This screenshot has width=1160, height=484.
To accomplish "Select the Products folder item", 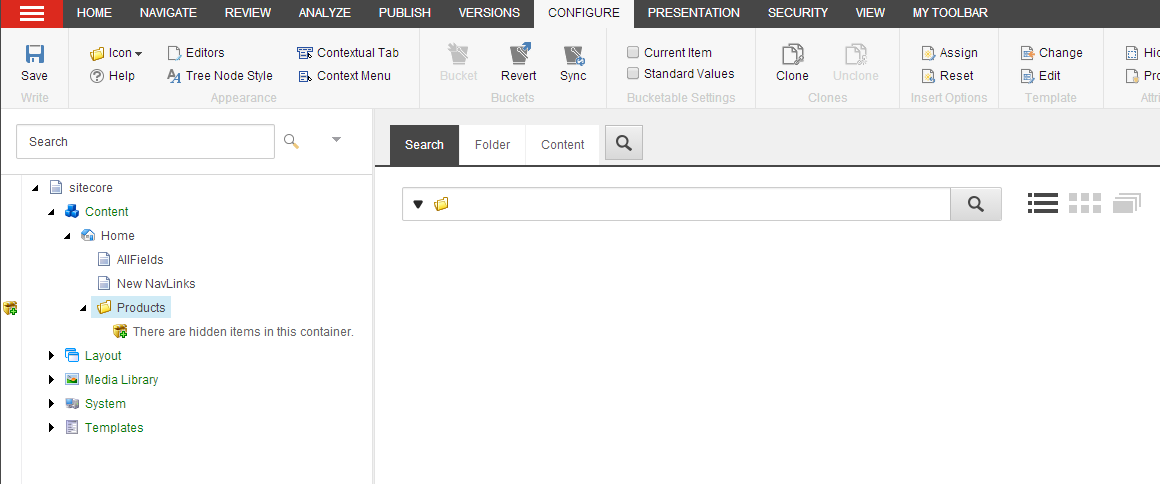I will click(132, 307).
